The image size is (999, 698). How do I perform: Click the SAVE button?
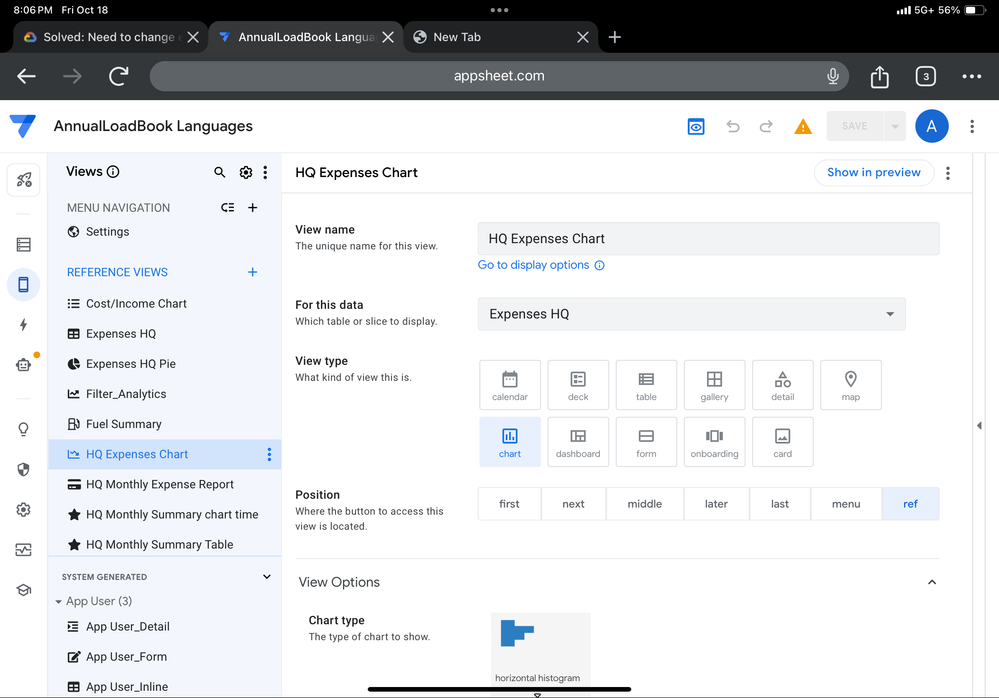tap(854, 126)
